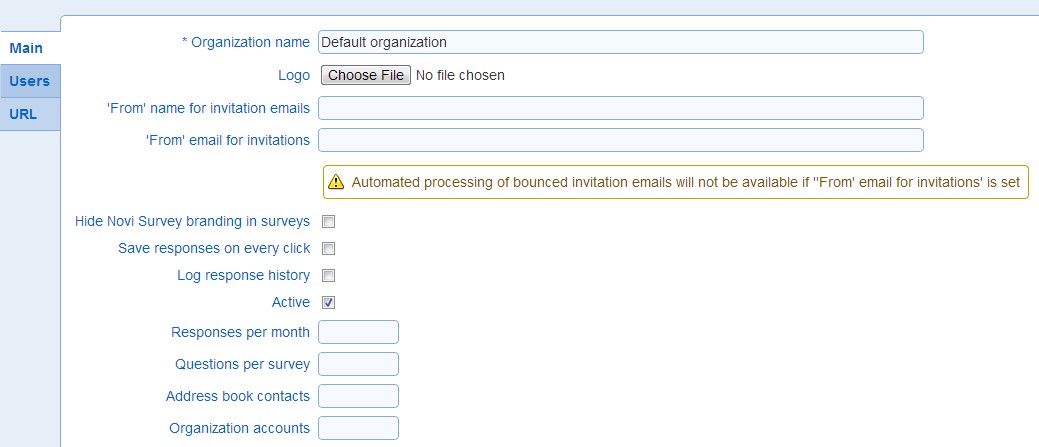The width and height of the screenshot is (1039, 447).
Task: Select the Responses per month box
Action: (358, 332)
